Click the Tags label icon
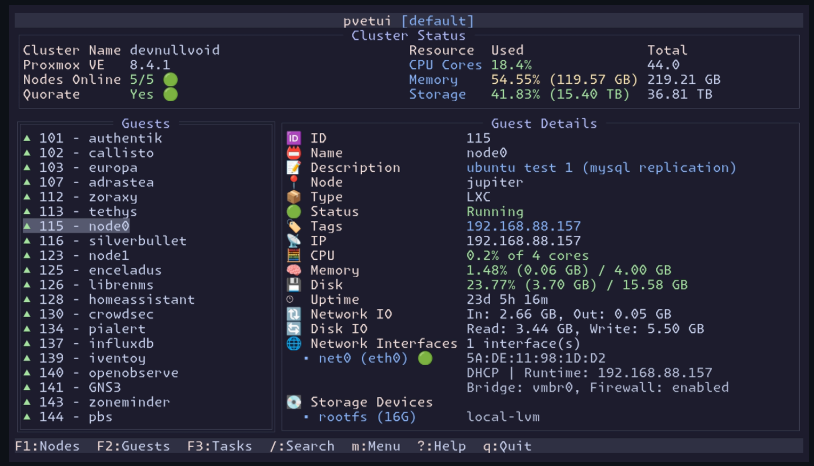This screenshot has width=814, height=466. click(x=294, y=226)
